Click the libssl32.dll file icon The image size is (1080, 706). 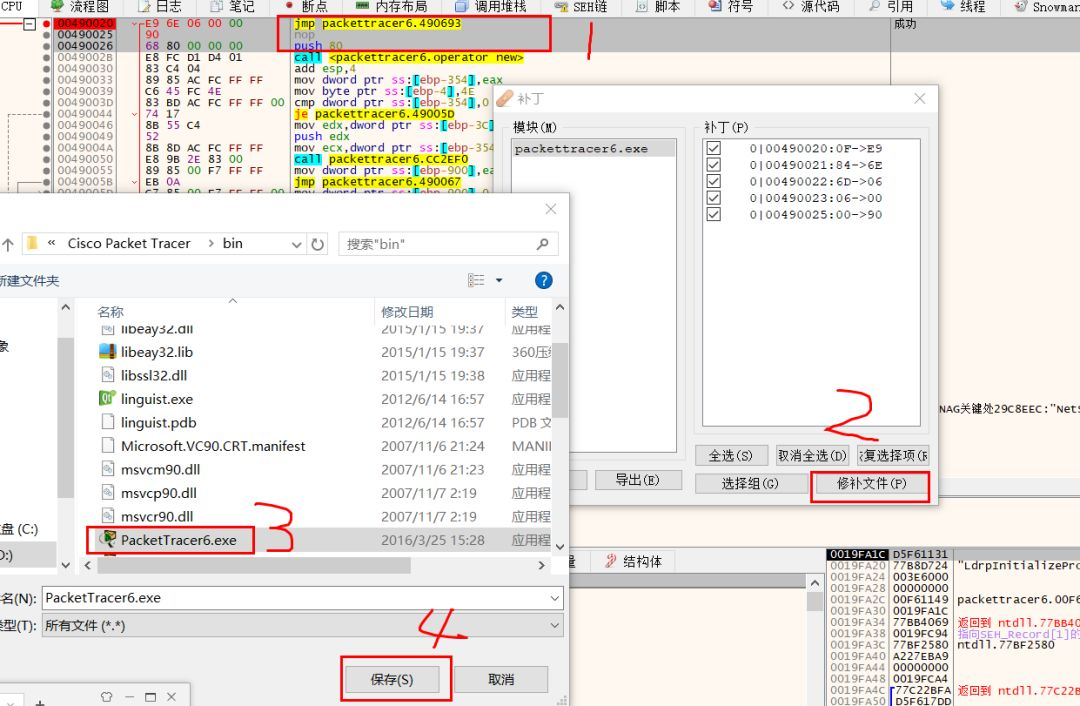pyautogui.click(x=107, y=375)
